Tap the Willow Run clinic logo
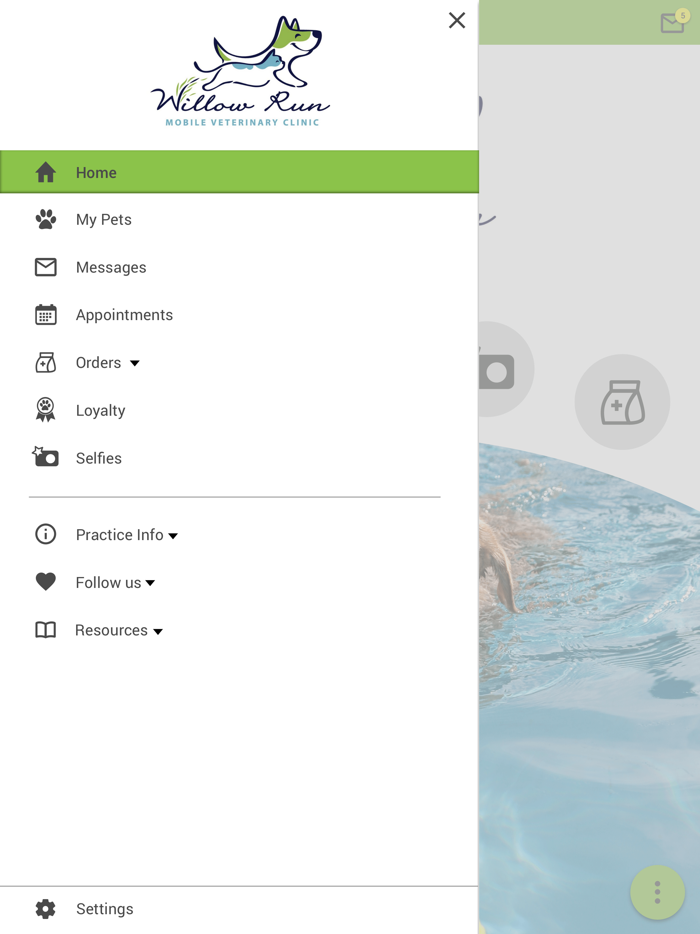Screen dimensions: 700x934 tap(240, 71)
